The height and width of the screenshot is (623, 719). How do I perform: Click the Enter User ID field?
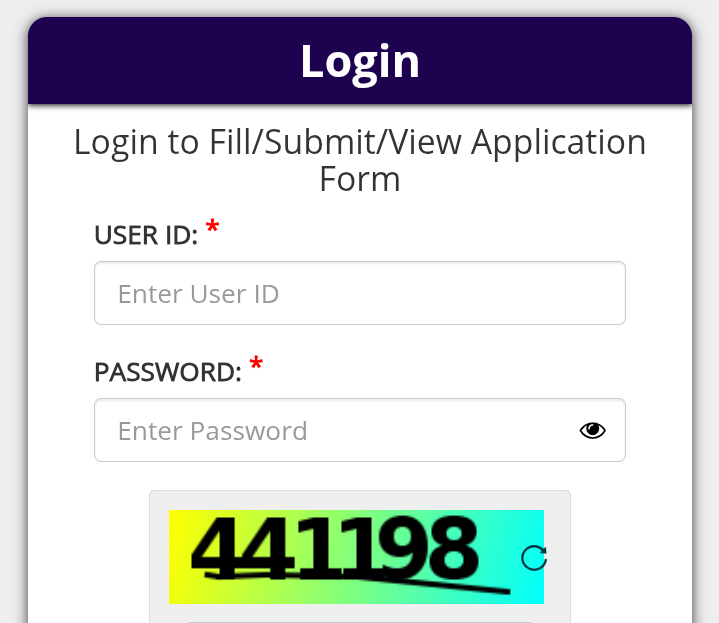359,293
